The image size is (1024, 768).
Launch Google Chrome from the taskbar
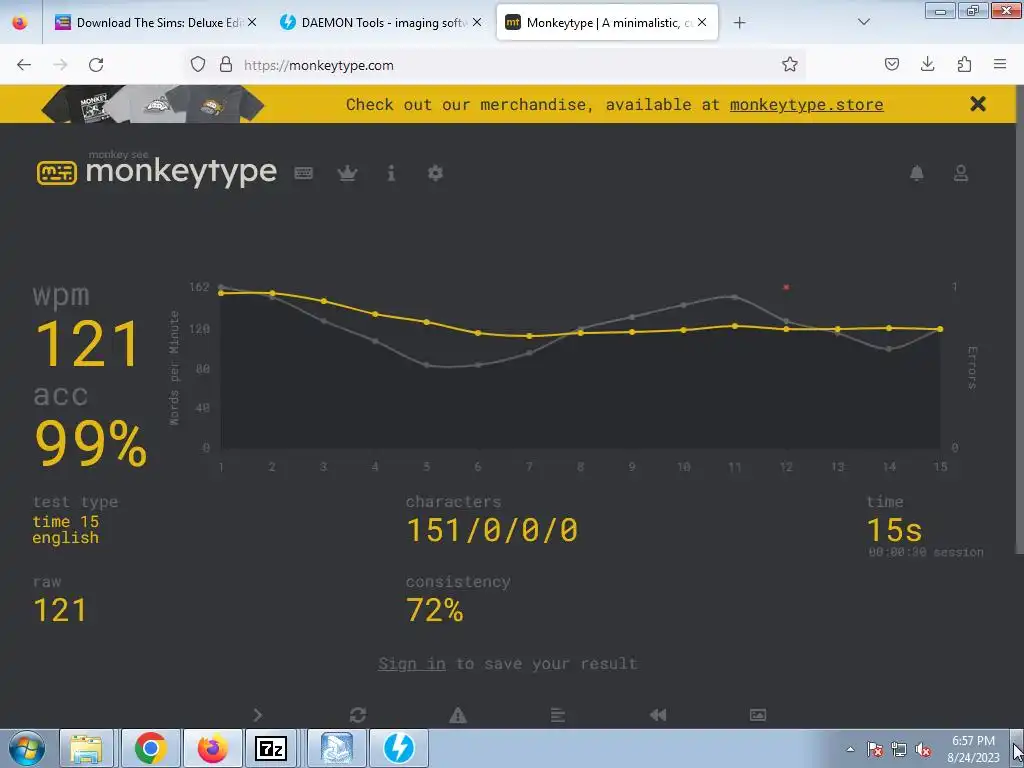[150, 748]
